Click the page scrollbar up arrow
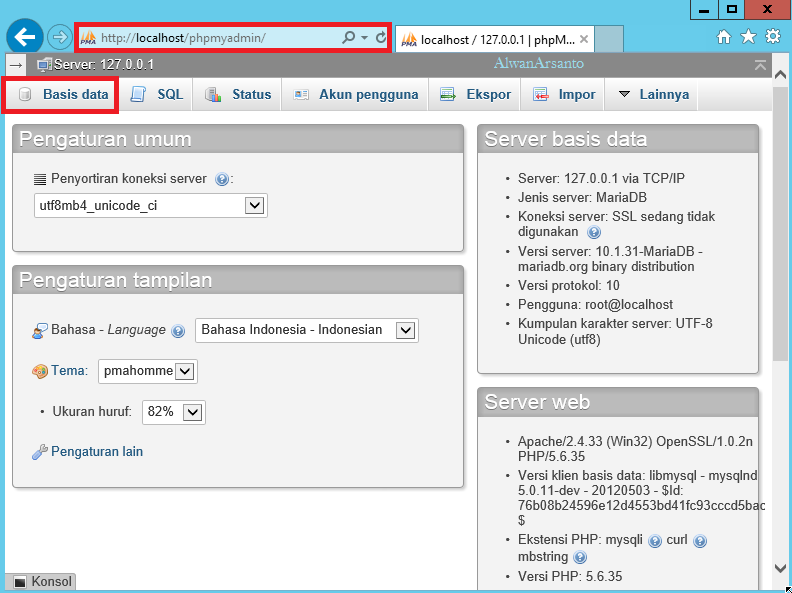Viewport: 792px width, 593px height. click(780, 75)
